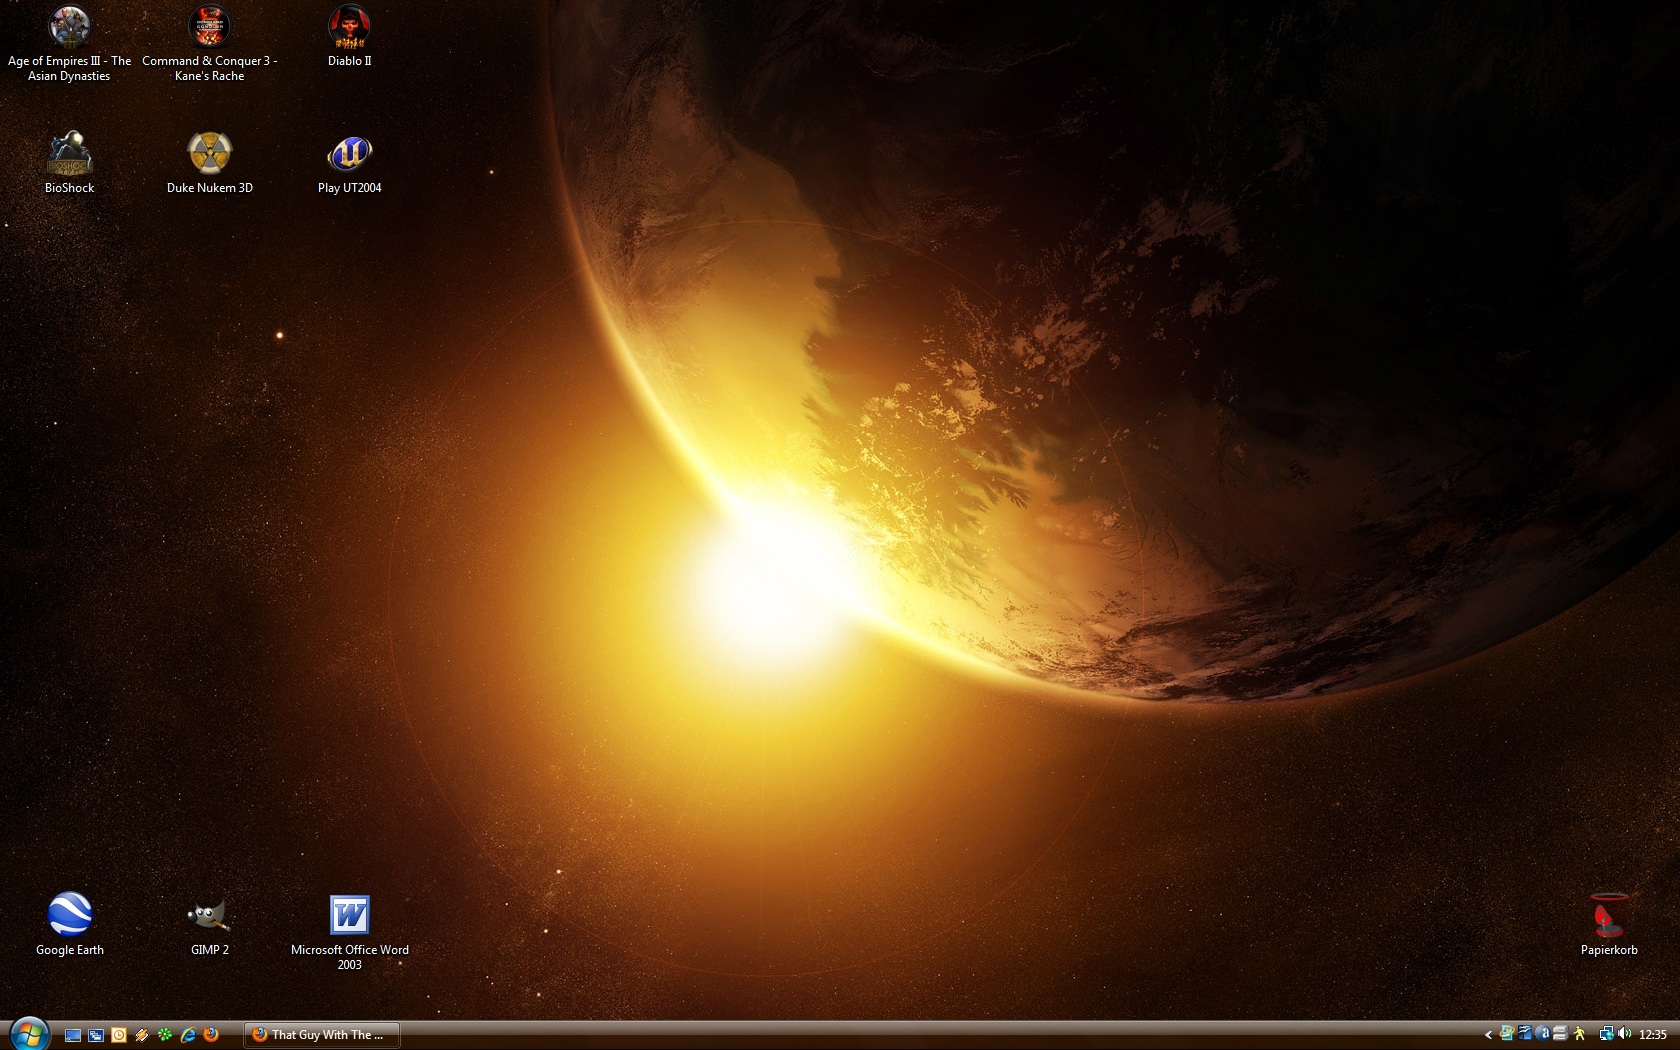Expand hidden system tray icons arrow
The image size is (1680, 1050).
point(1488,1035)
